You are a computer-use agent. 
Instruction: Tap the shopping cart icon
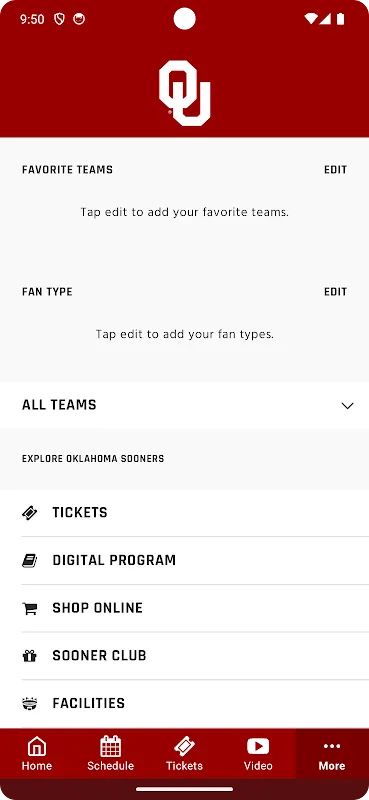tap(30, 608)
